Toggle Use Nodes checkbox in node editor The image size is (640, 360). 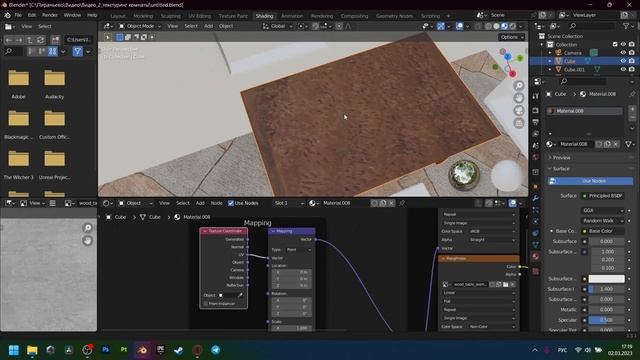[x=231, y=203]
